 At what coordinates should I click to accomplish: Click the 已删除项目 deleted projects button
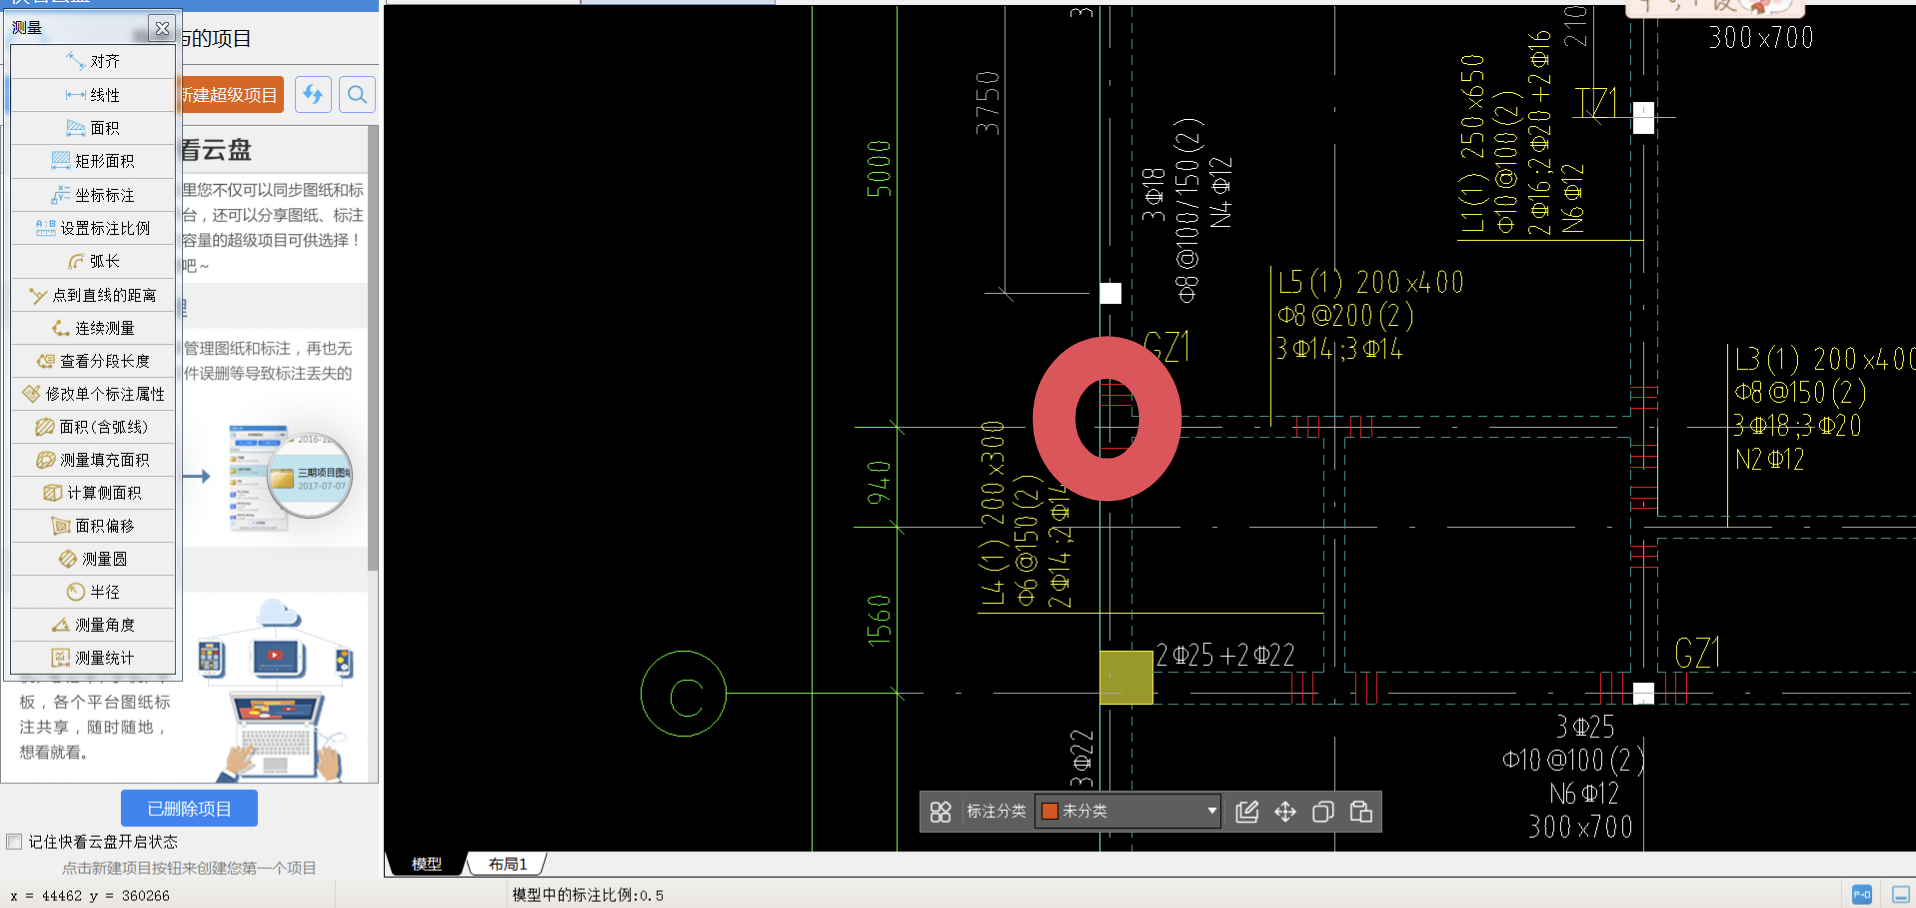[189, 808]
